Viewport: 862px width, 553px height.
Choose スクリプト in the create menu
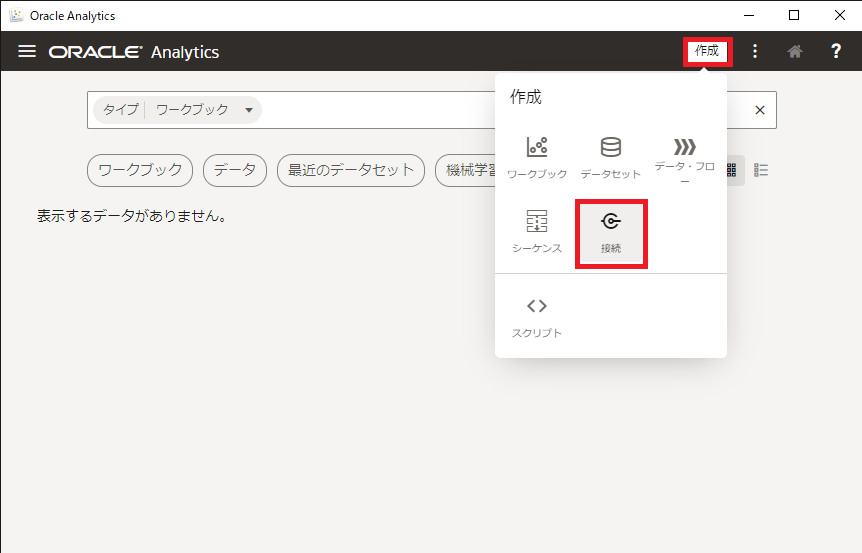(537, 317)
